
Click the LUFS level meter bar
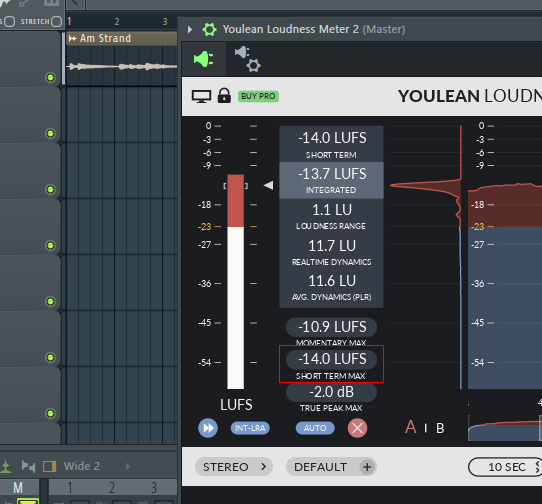pyautogui.click(x=235, y=282)
